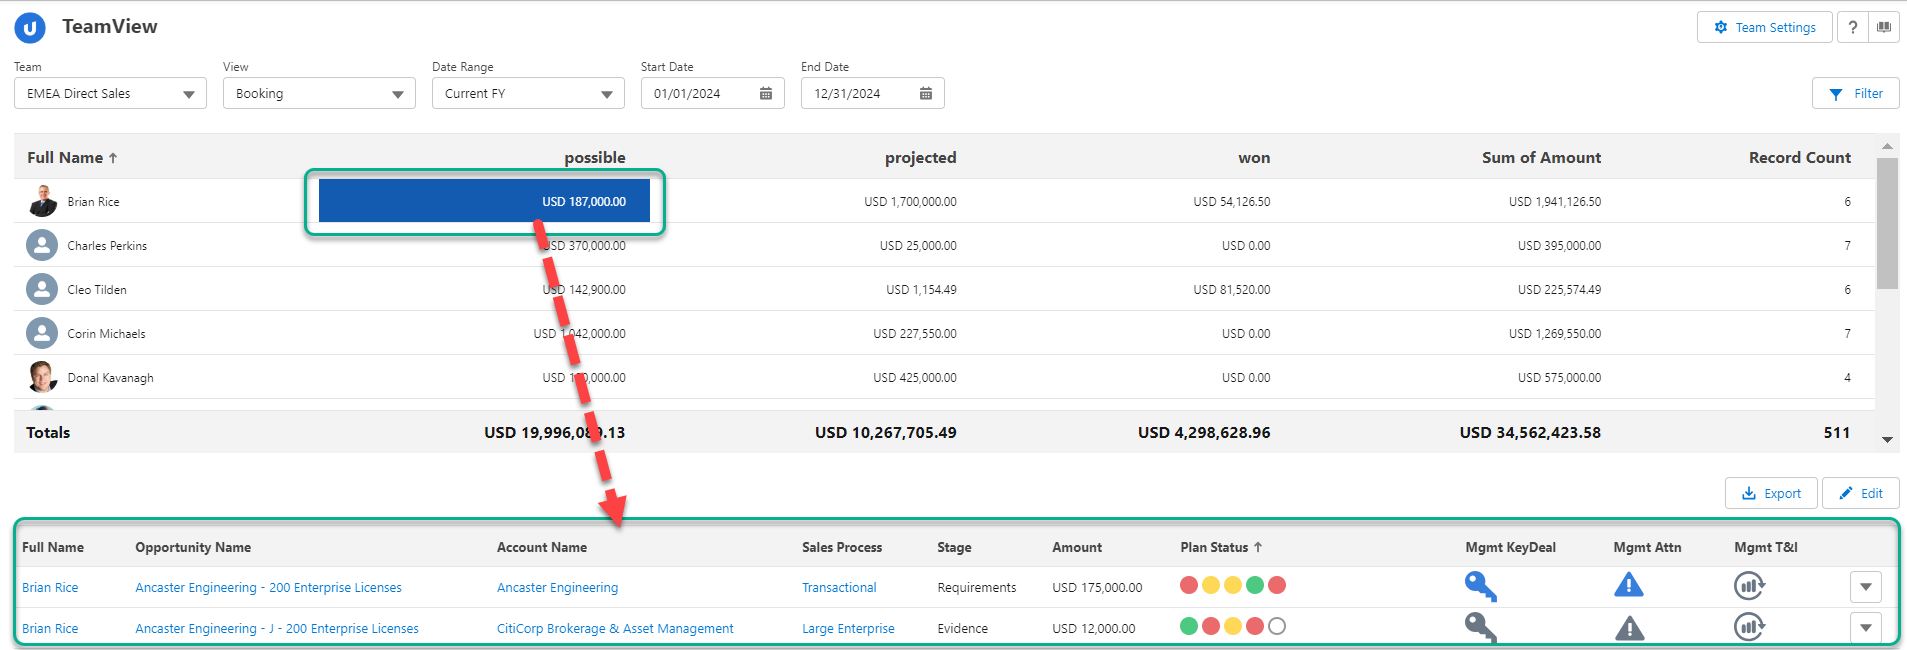1907x650 pixels.
Task: Expand the Date Range dropdown showing Current FY
Action: tap(528, 94)
